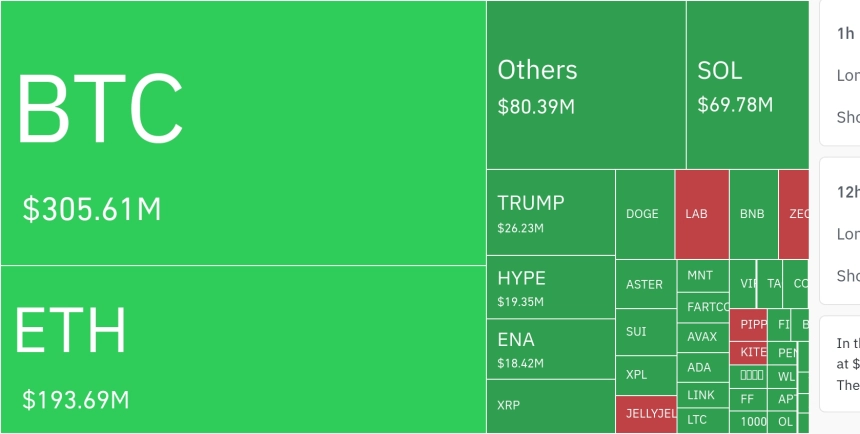Select the SUI tile
This screenshot has height=434, width=860.
[645, 331]
